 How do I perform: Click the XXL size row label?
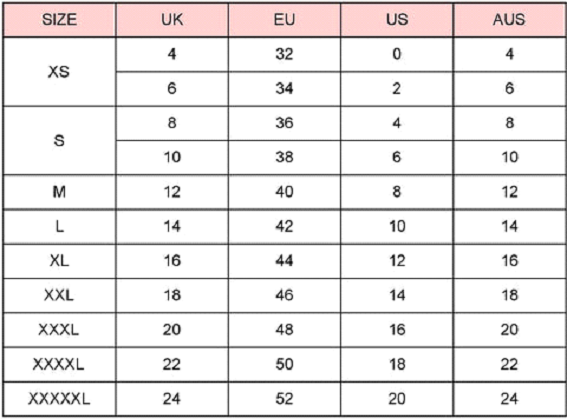(60, 295)
